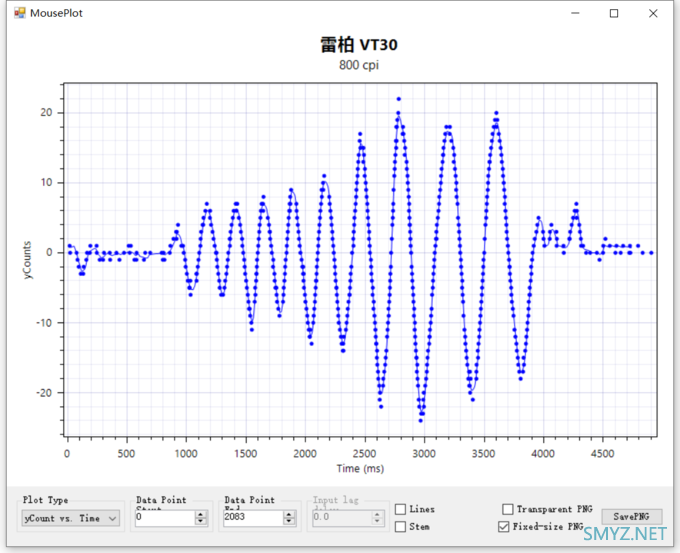Image resolution: width=680 pixels, height=553 pixels.
Task: Increase Data Point End with up arrow
Action: 289,514
